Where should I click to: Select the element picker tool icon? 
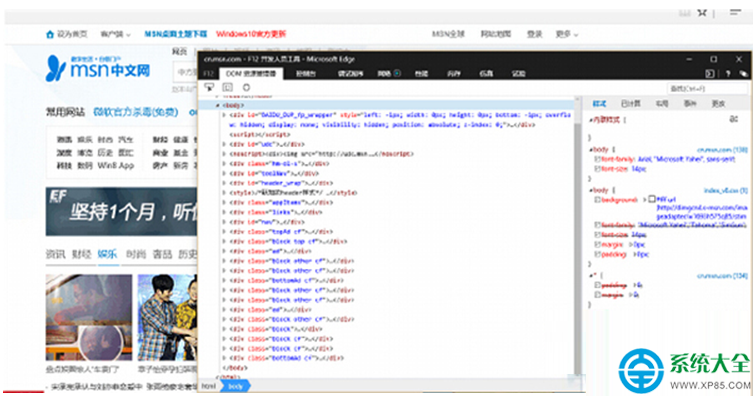click(x=209, y=87)
